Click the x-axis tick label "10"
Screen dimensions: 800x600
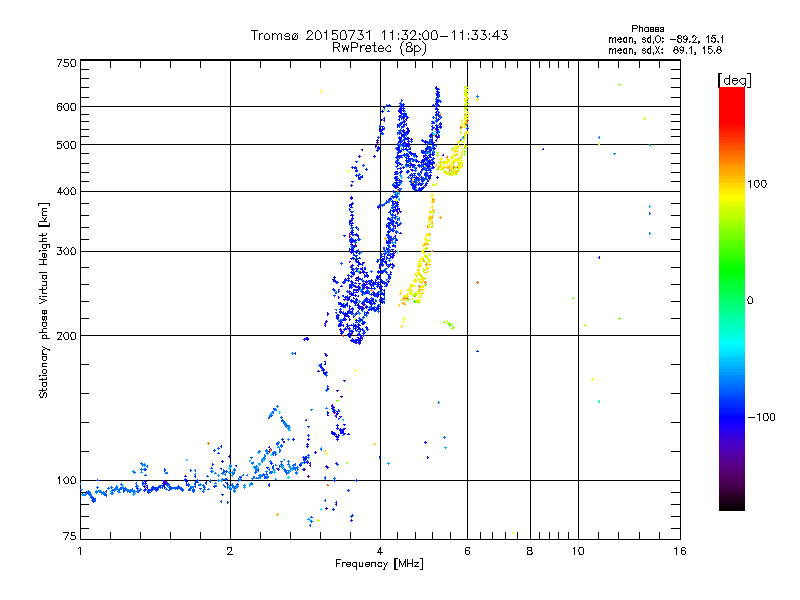pos(578,551)
